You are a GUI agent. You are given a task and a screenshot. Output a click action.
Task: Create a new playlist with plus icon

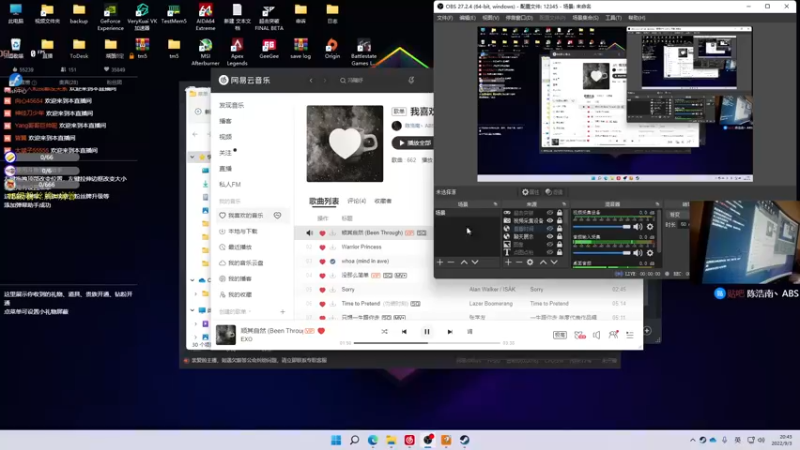coord(283,311)
